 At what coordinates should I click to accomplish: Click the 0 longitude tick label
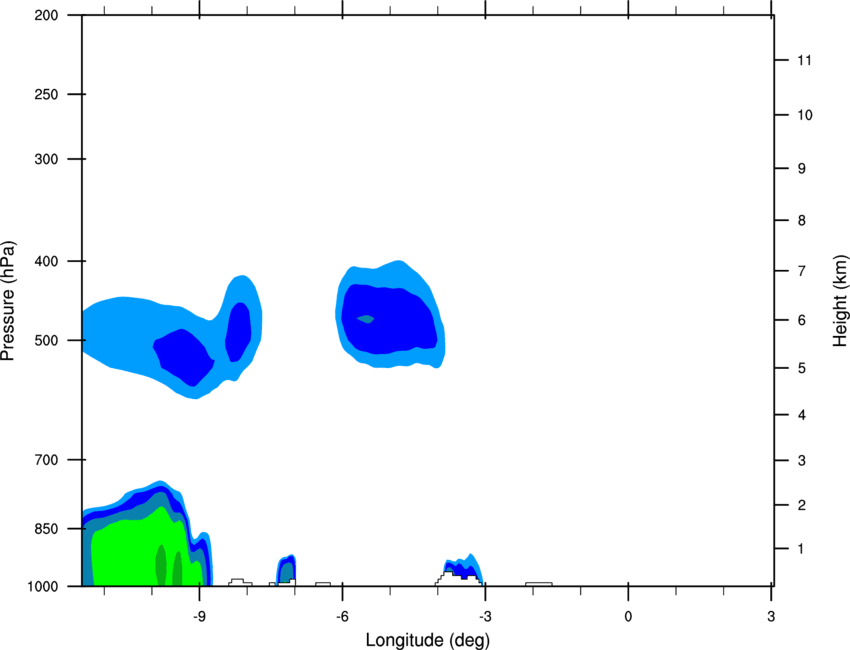click(x=628, y=616)
